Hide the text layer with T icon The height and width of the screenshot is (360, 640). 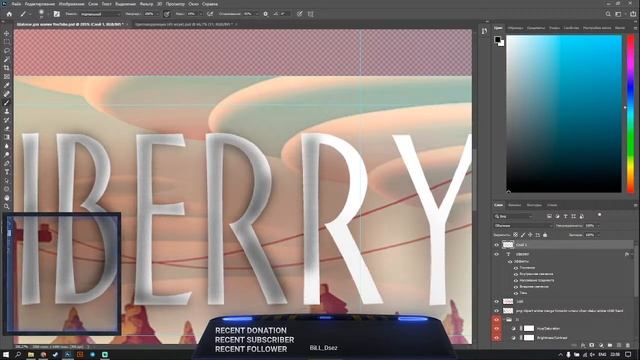pyautogui.click(x=497, y=254)
